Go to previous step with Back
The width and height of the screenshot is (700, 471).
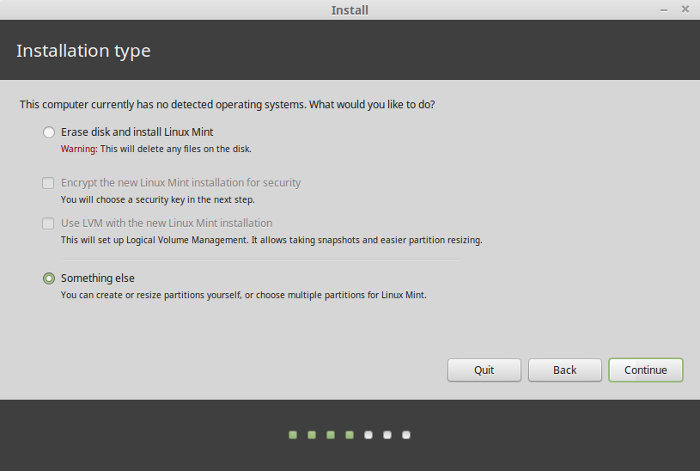pyautogui.click(x=565, y=370)
